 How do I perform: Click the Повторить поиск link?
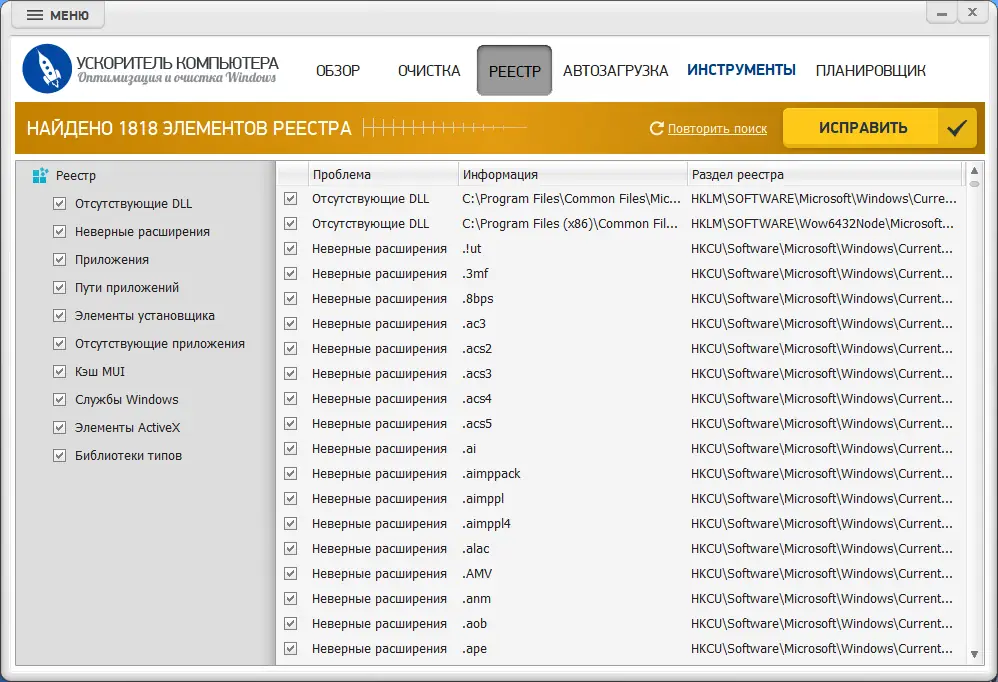(717, 129)
